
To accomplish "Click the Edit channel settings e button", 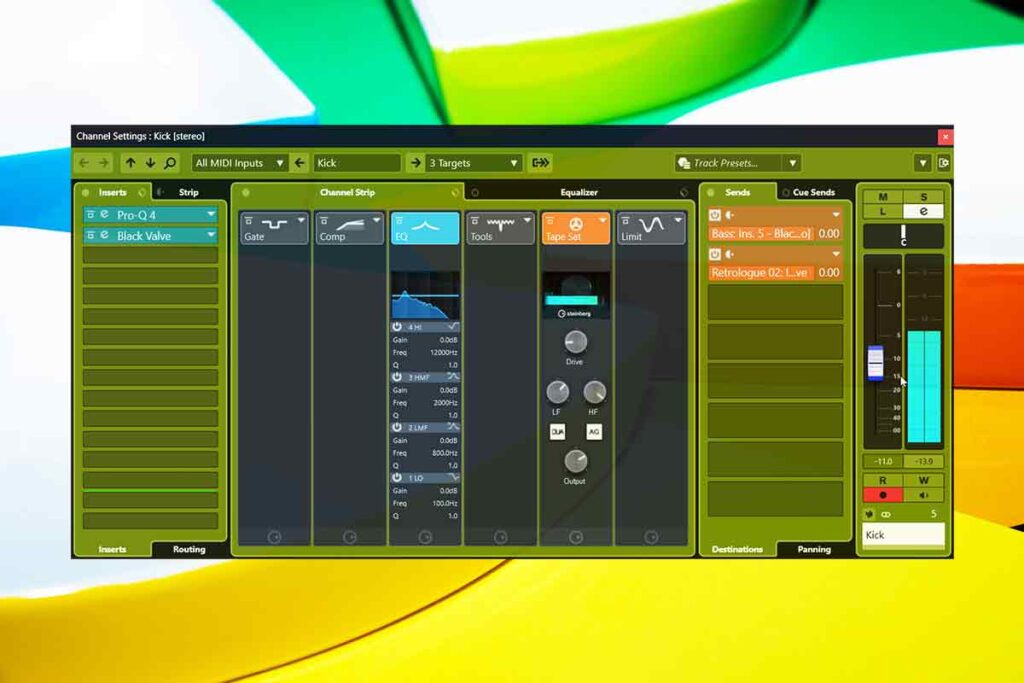I will (x=923, y=211).
